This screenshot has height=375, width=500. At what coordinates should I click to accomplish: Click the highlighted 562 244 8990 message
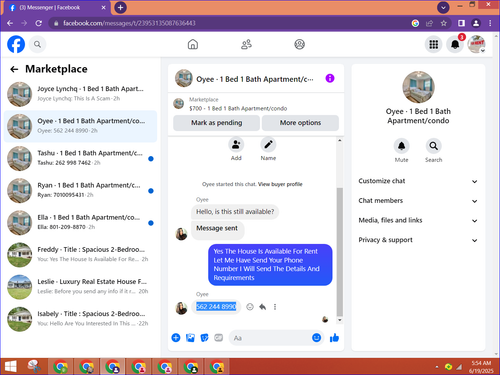coord(216,307)
